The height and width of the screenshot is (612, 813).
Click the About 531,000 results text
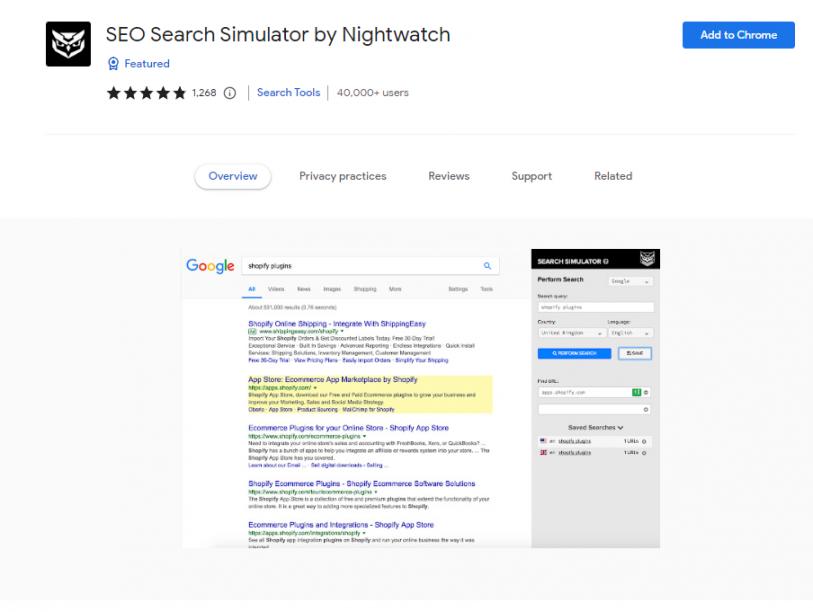click(x=292, y=308)
